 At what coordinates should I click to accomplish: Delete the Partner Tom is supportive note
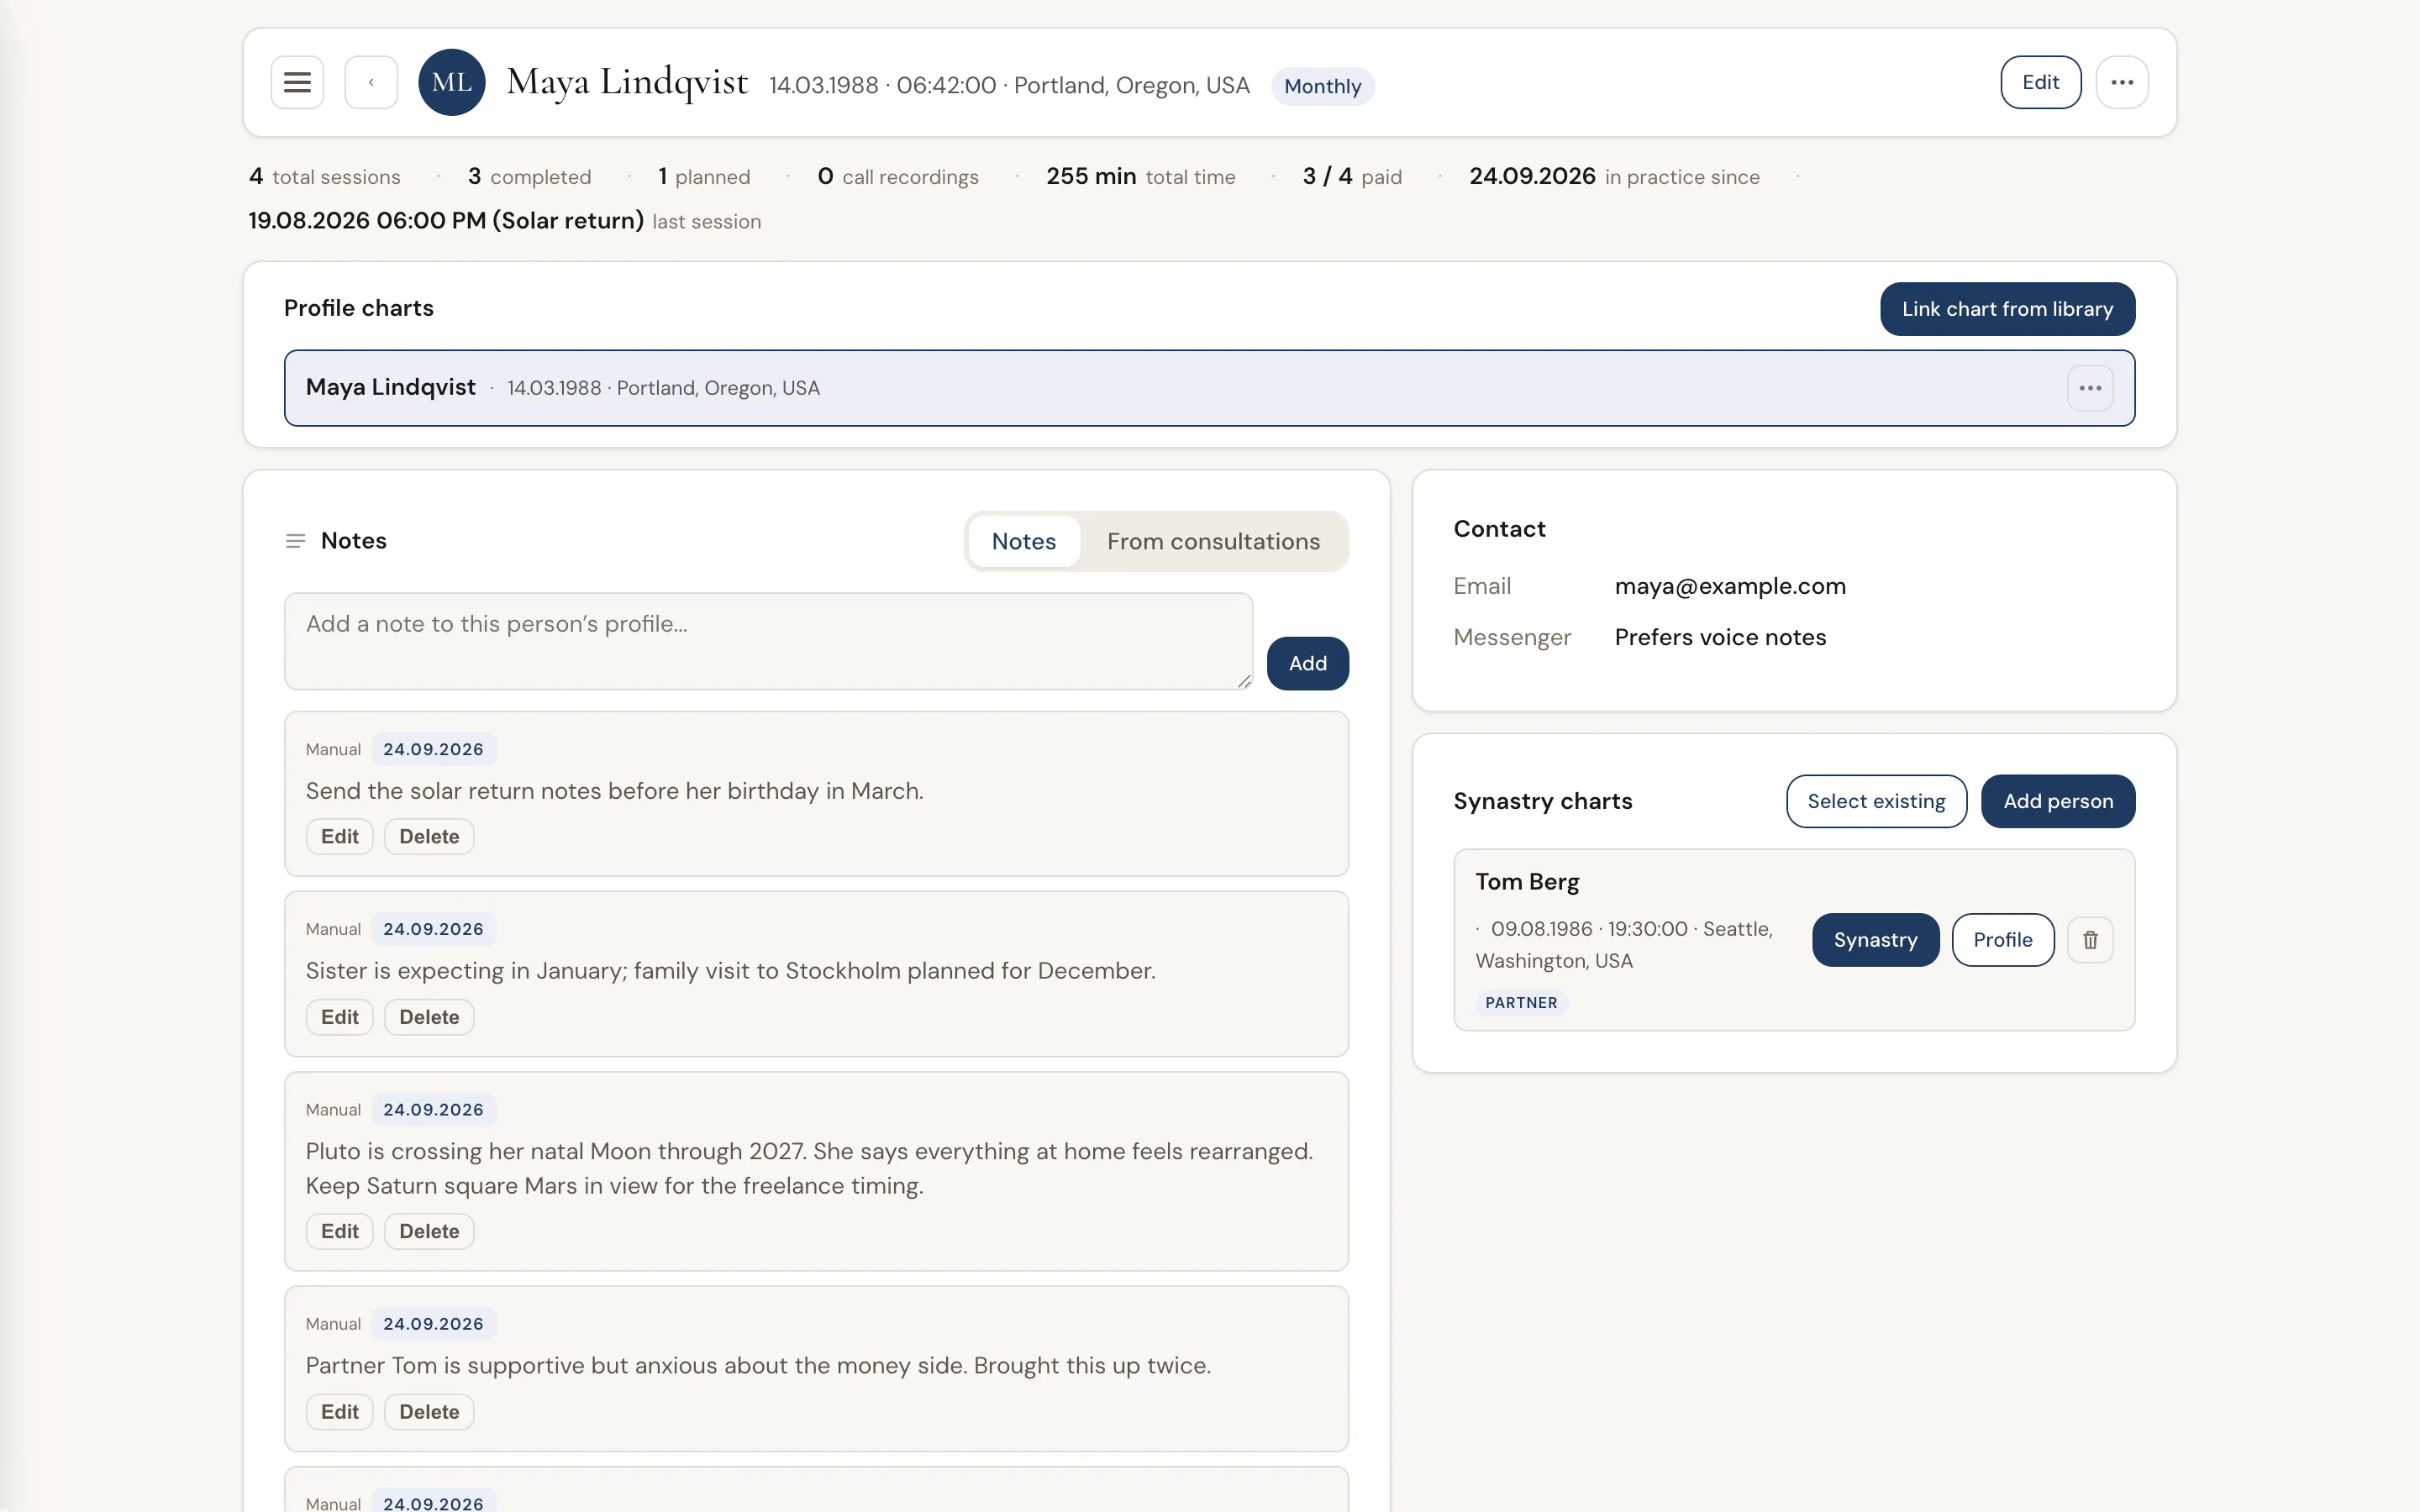[x=429, y=1412]
